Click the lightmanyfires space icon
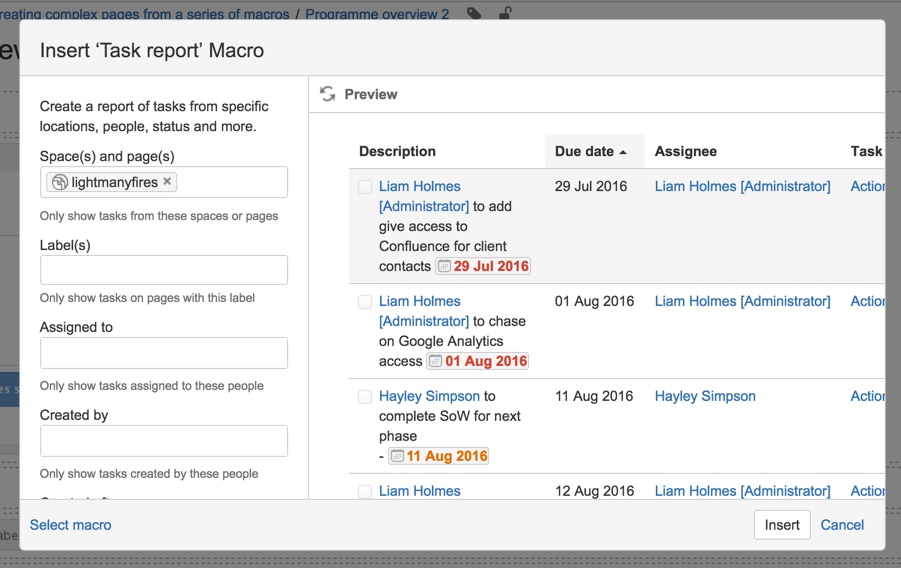Viewport: 901px width, 568px height. tap(60, 182)
